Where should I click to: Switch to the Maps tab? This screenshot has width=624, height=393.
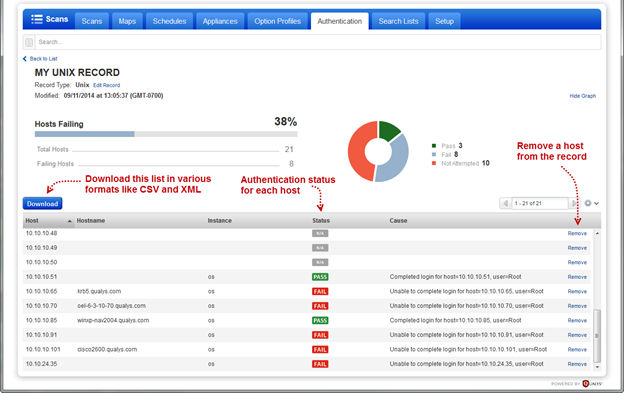coord(127,21)
